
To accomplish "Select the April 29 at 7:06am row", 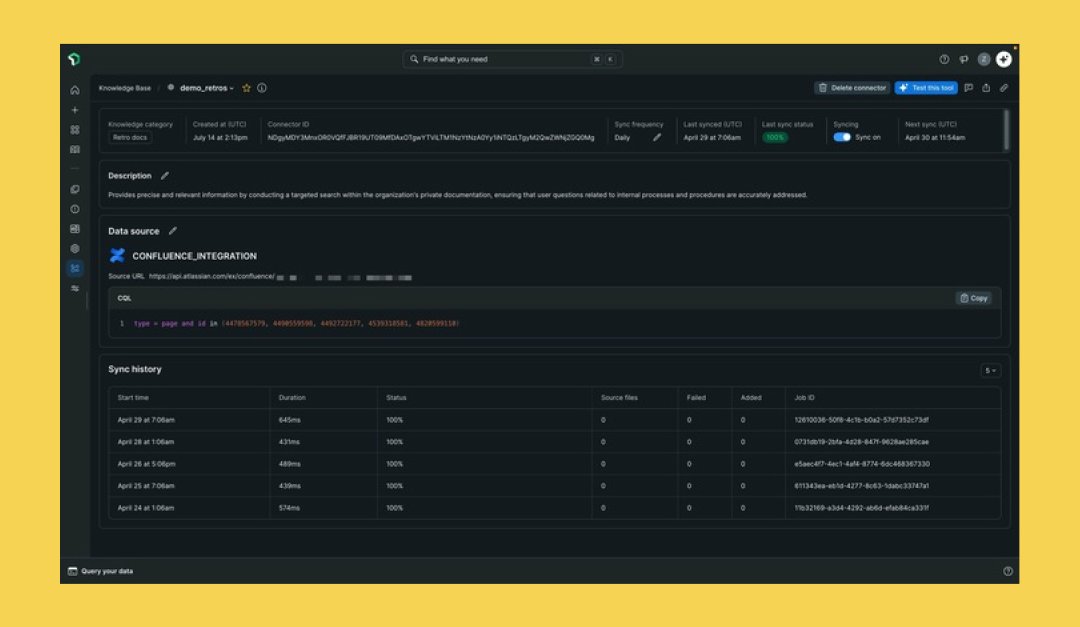I will (554, 420).
